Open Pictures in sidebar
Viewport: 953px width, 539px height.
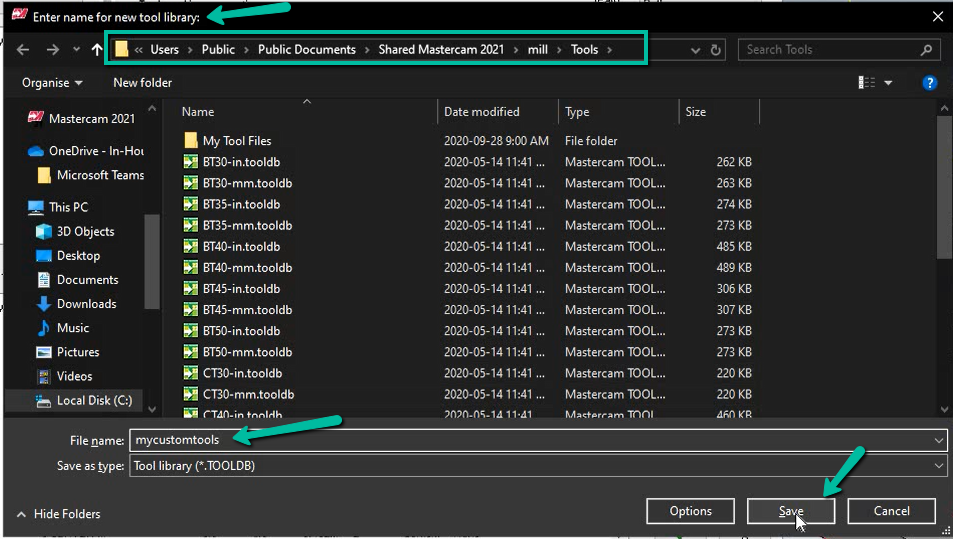[67, 352]
